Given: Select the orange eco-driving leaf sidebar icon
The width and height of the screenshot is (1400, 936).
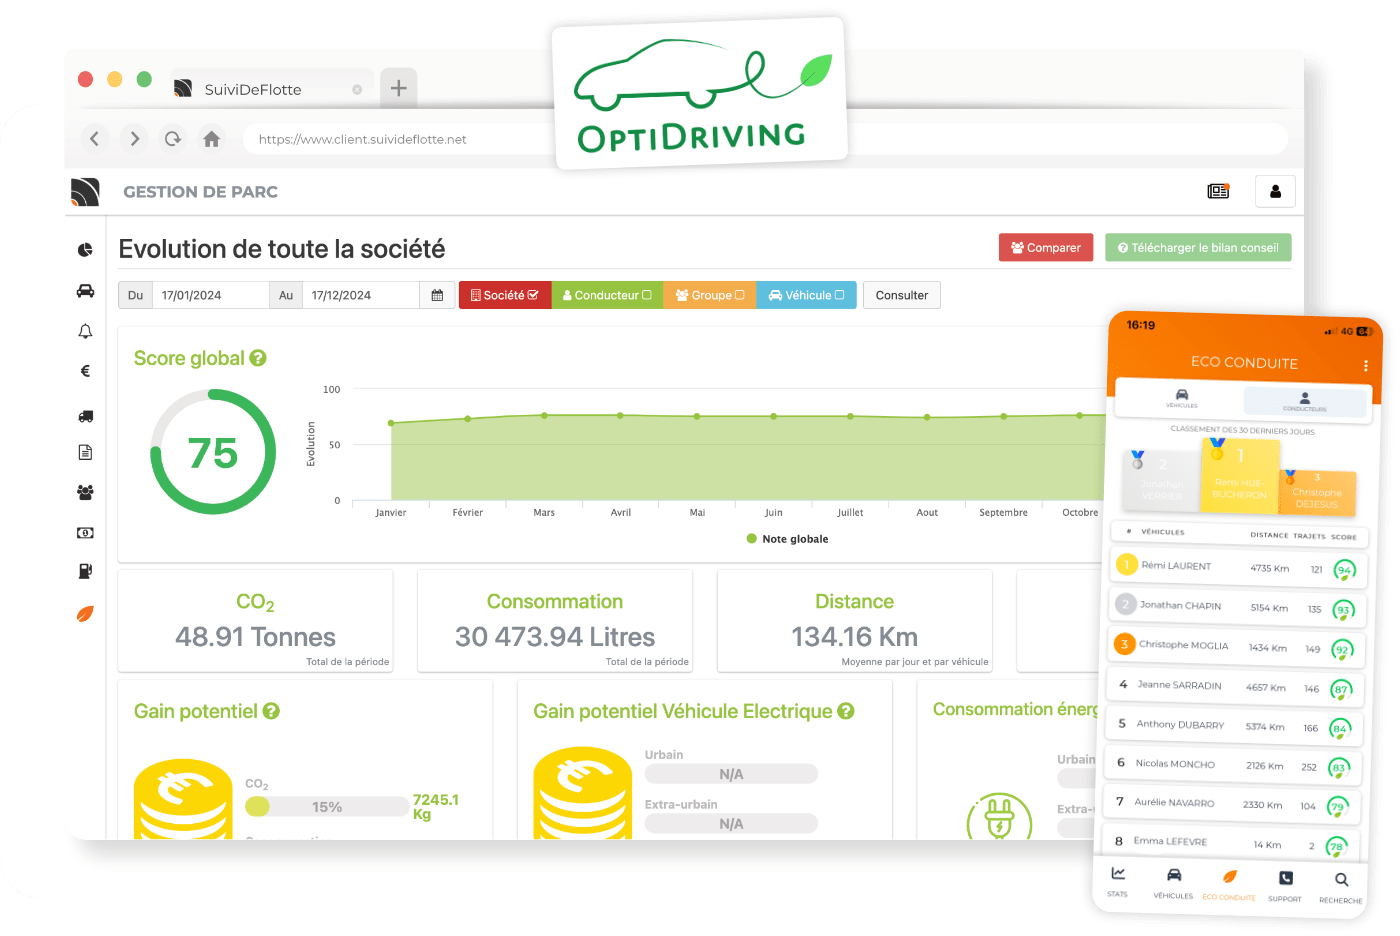Looking at the screenshot, I should point(85,612).
